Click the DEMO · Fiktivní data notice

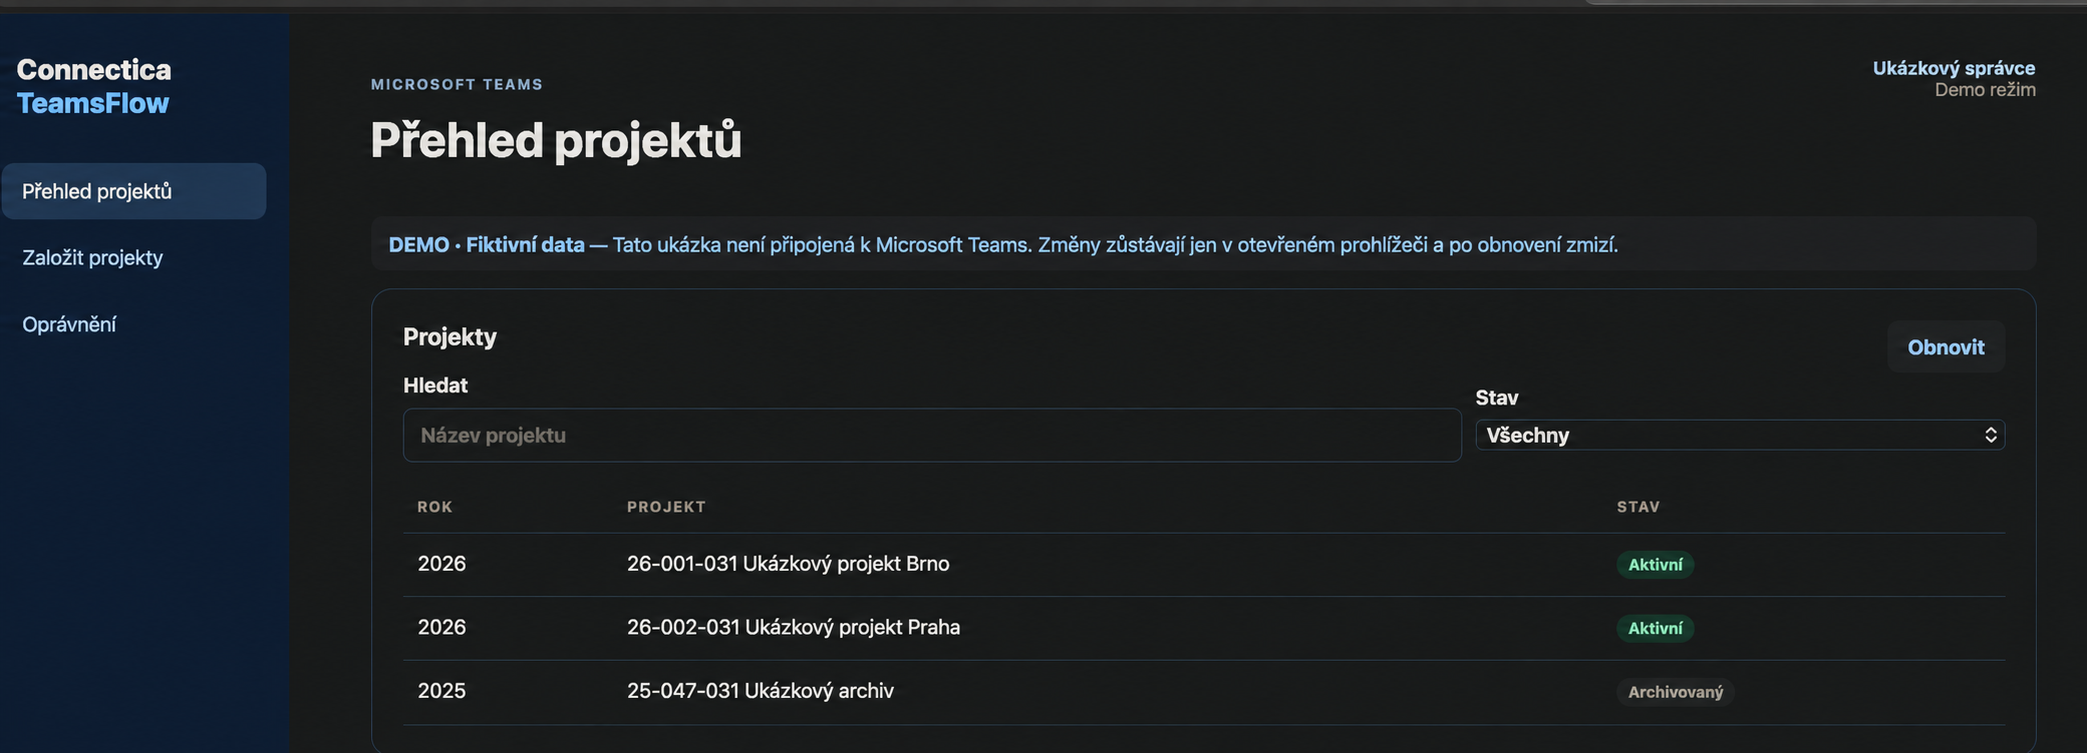pyautogui.click(x=1204, y=244)
